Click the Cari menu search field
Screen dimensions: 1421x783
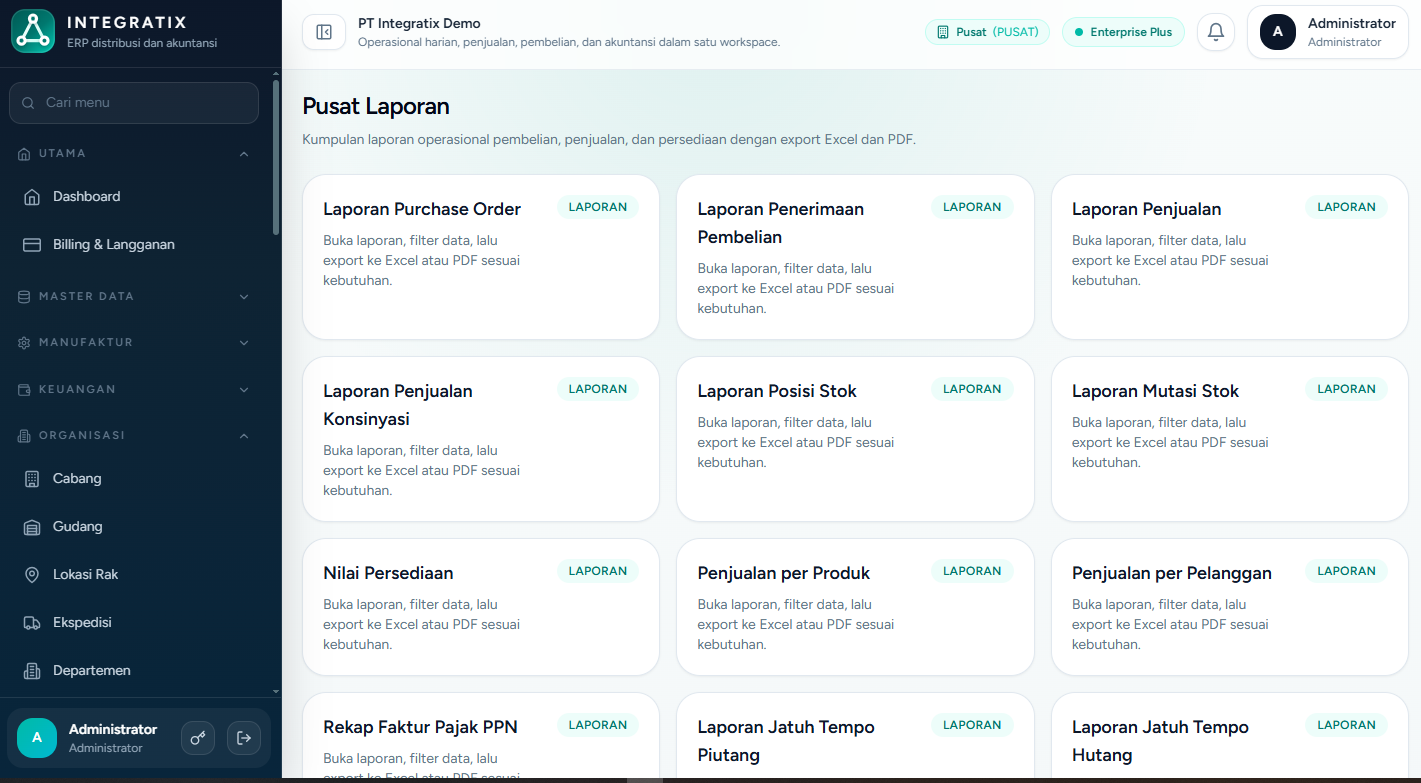134,103
